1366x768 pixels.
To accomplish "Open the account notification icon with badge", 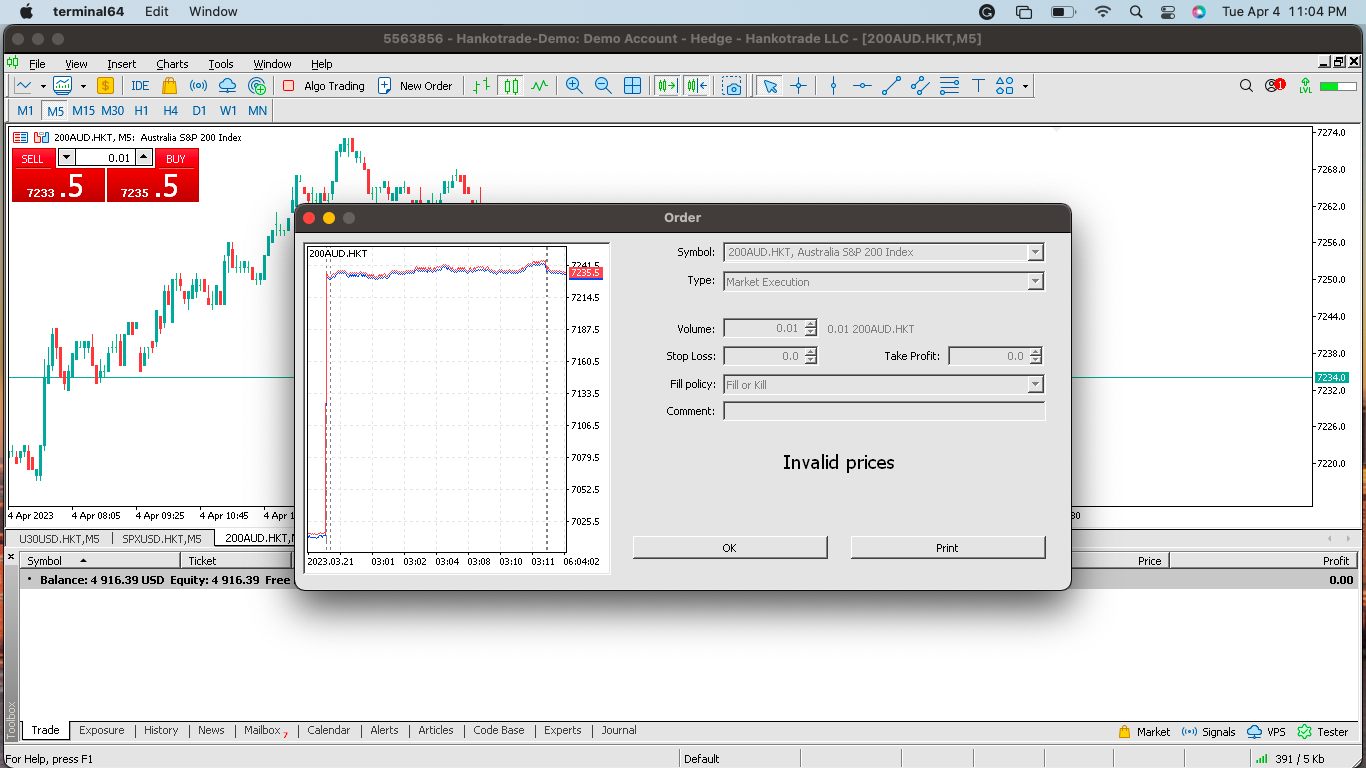I will 1275,86.
